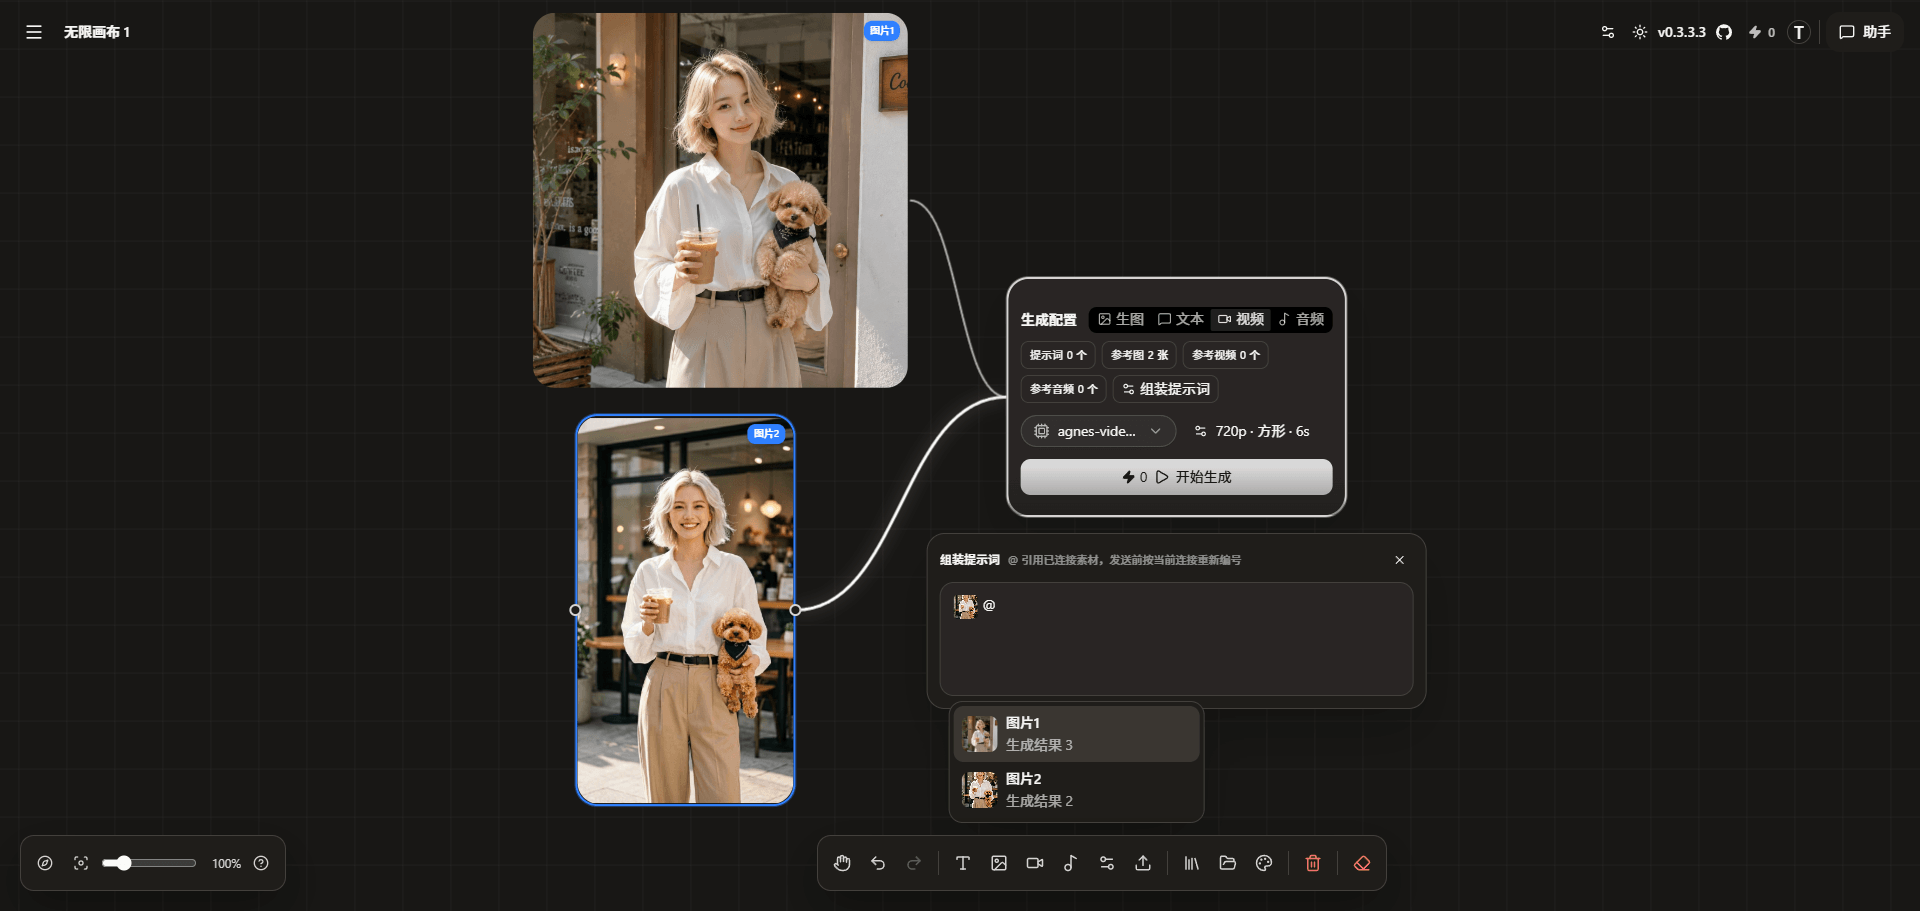
Task: Click the 提示词 0 个 chip
Action: (1058, 355)
